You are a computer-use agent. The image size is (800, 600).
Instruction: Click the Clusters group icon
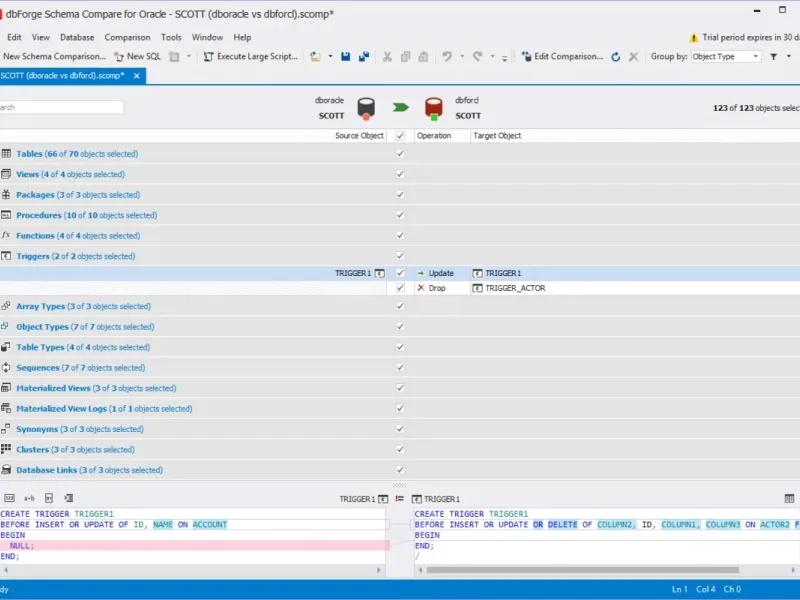(x=6, y=449)
